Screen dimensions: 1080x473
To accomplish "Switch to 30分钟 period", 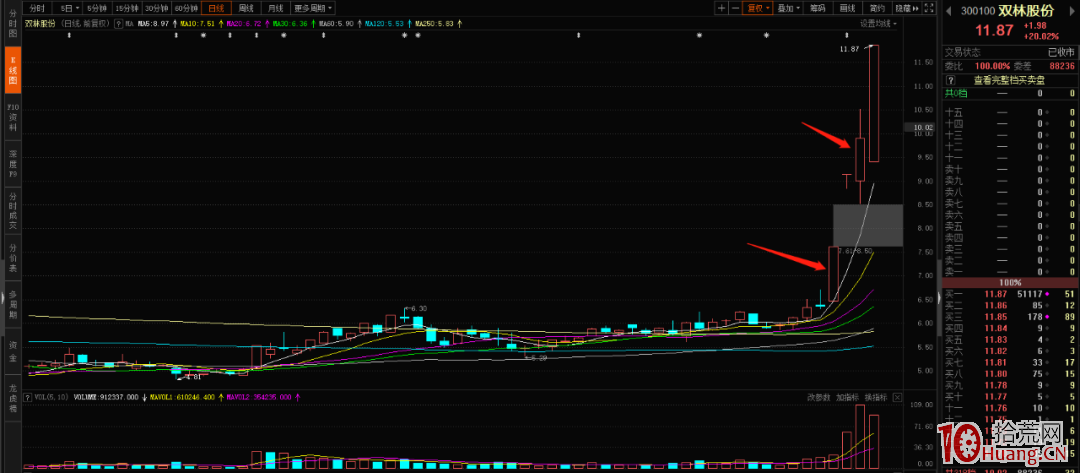I will [x=156, y=8].
